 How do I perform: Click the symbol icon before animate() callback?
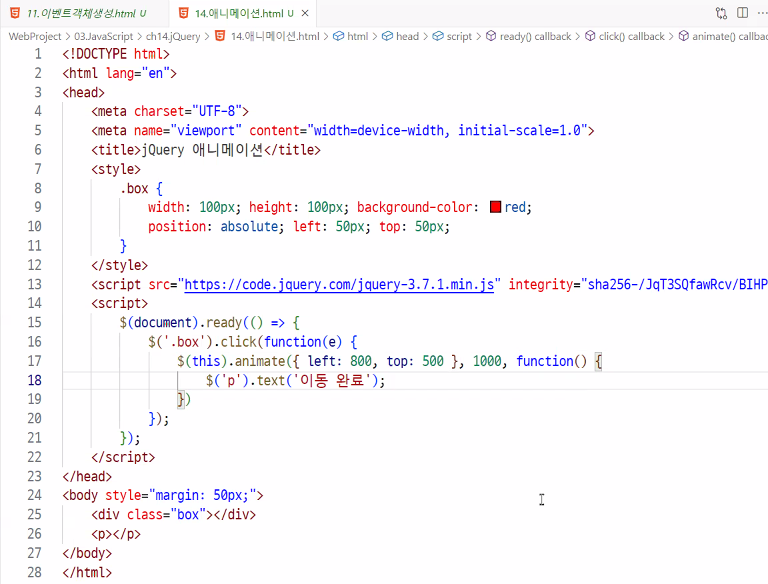tap(684, 36)
